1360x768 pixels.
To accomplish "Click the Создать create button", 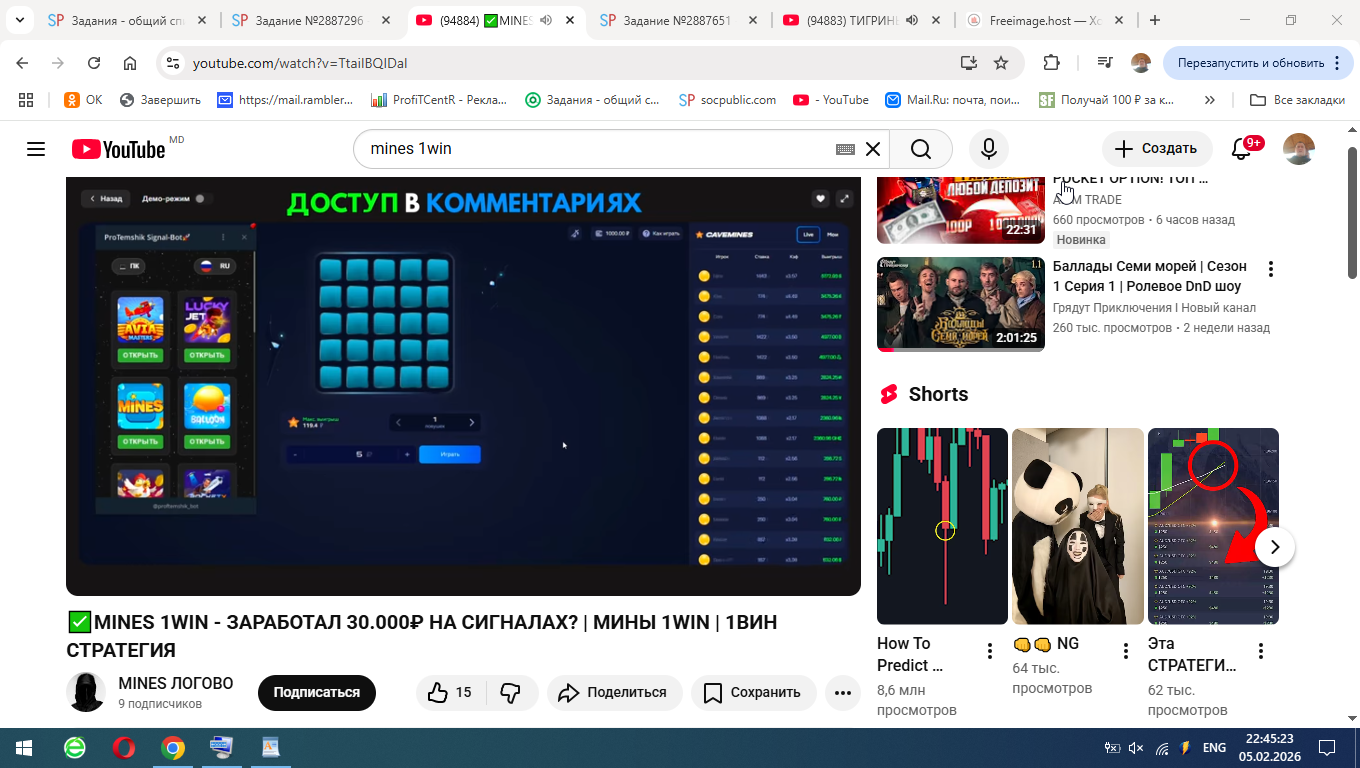I will pyautogui.click(x=1157, y=149).
